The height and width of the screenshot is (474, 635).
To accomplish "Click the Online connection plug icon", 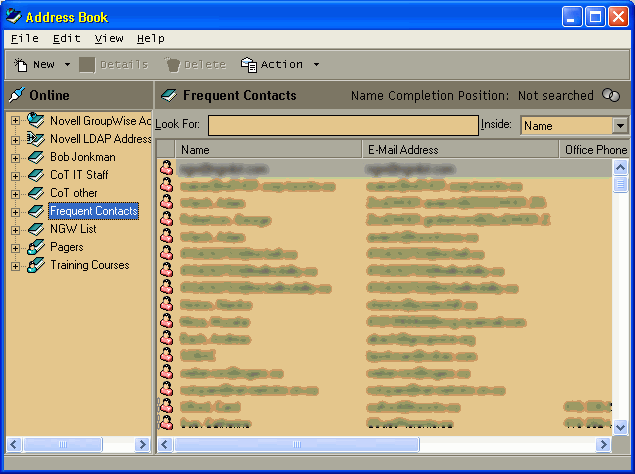I will [x=16, y=95].
